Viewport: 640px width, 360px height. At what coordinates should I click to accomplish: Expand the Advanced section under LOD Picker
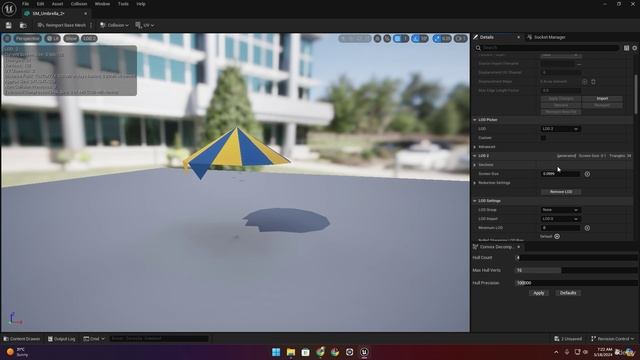click(x=475, y=147)
